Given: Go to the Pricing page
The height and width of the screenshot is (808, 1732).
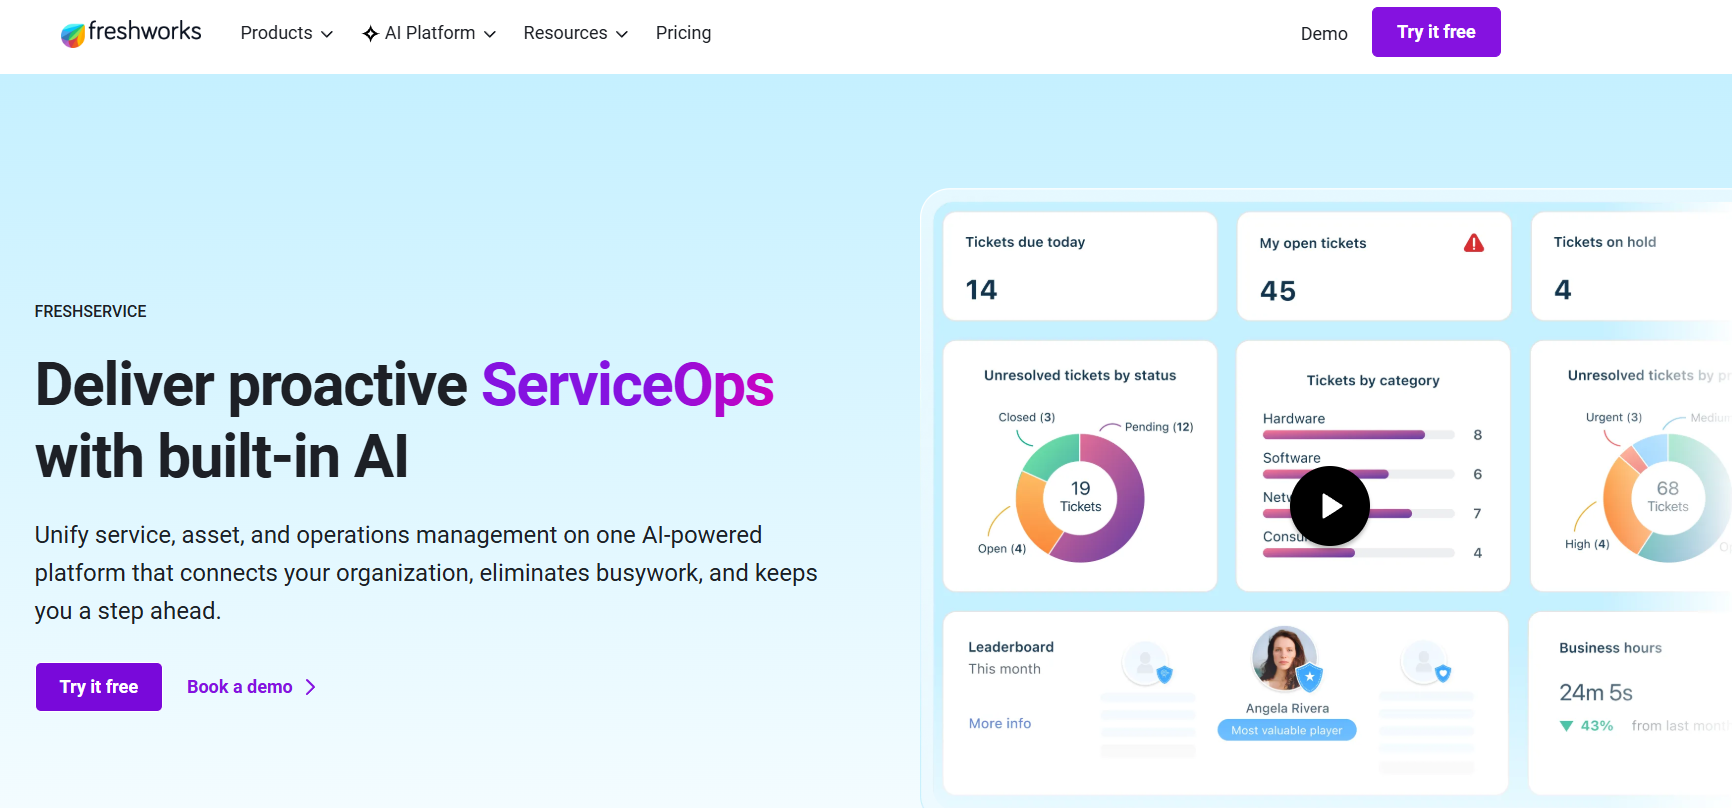Looking at the screenshot, I should (x=684, y=33).
